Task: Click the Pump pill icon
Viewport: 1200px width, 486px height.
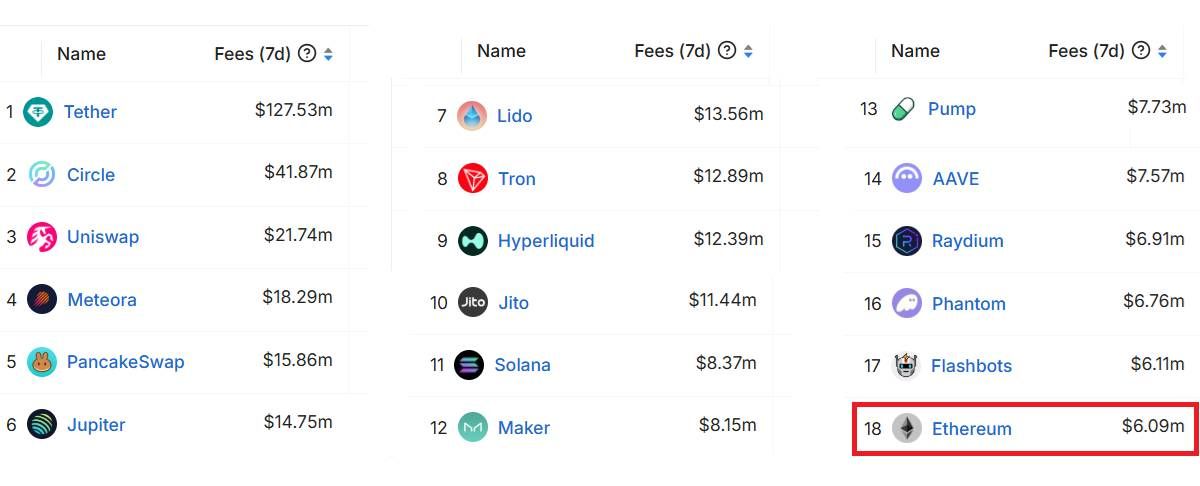Action: coord(903,108)
